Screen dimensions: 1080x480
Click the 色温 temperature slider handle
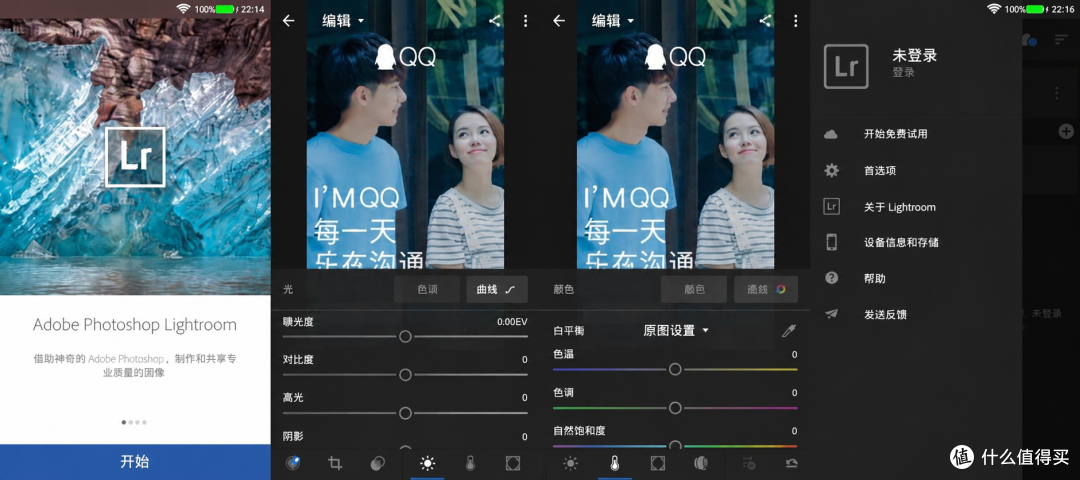675,369
